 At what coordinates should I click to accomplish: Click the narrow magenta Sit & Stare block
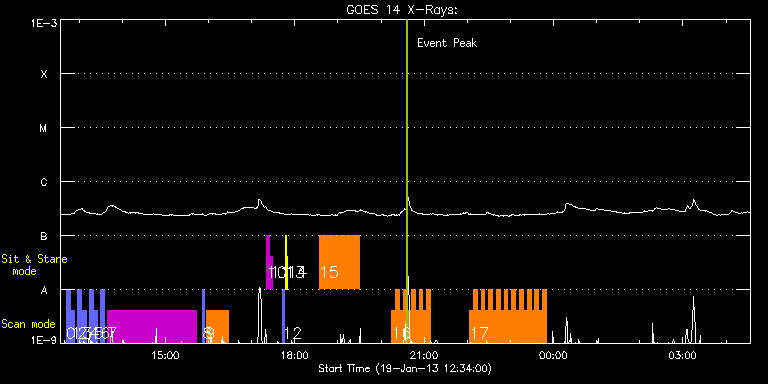click(268, 263)
